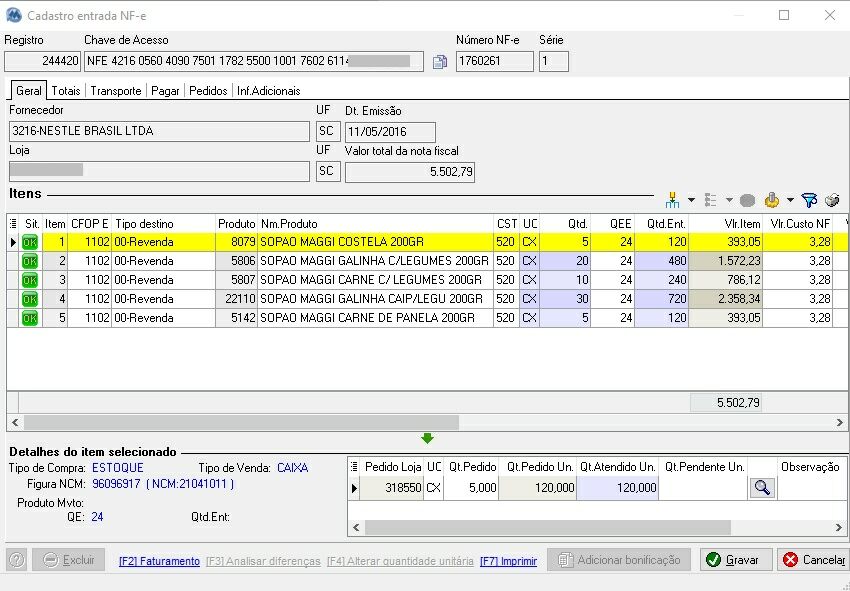Click [F4] Alterar quantidade unitária link

click(x=400, y=561)
